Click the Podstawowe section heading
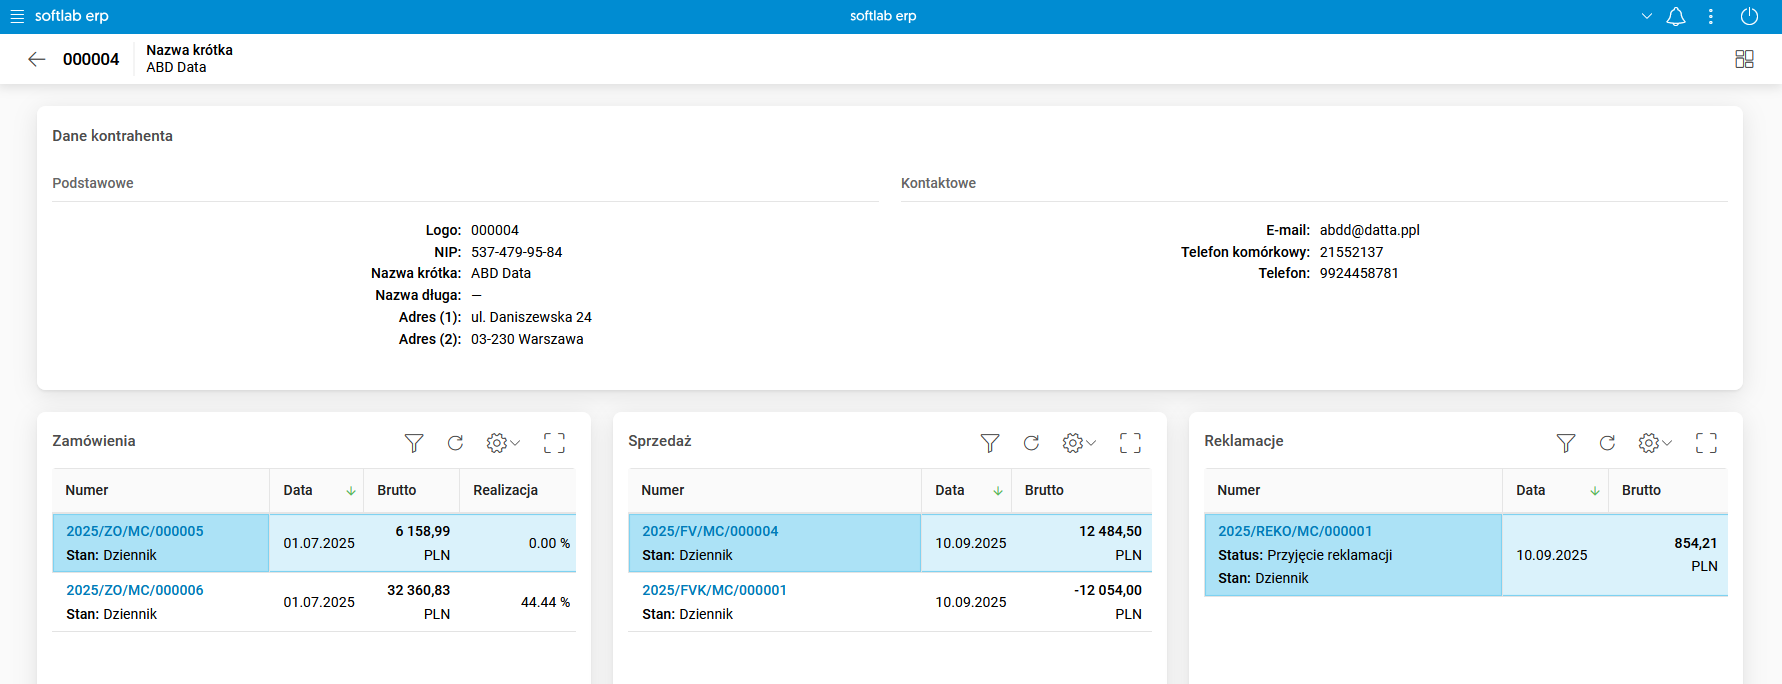Viewport: 1782px width, 684px height. (93, 183)
